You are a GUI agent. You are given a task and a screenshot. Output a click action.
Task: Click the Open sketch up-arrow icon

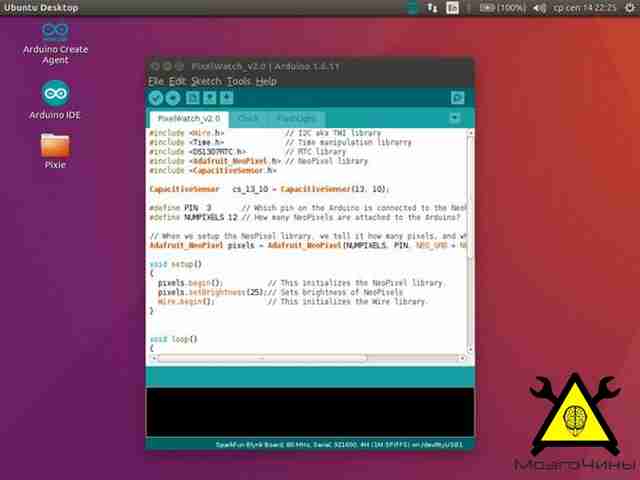210,98
